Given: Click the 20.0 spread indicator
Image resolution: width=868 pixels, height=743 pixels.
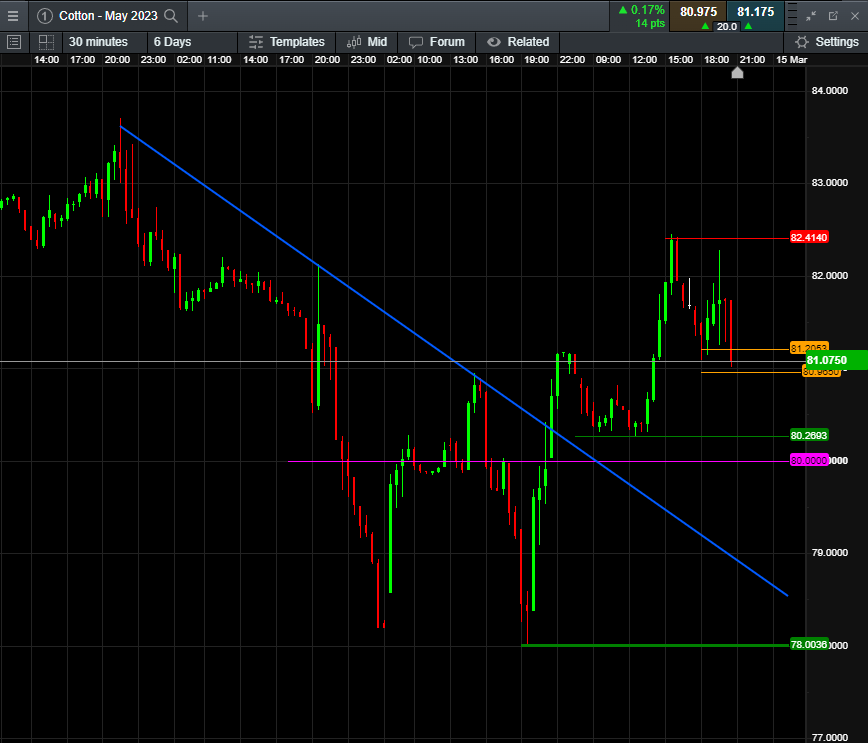Looking at the screenshot, I should point(727,27).
